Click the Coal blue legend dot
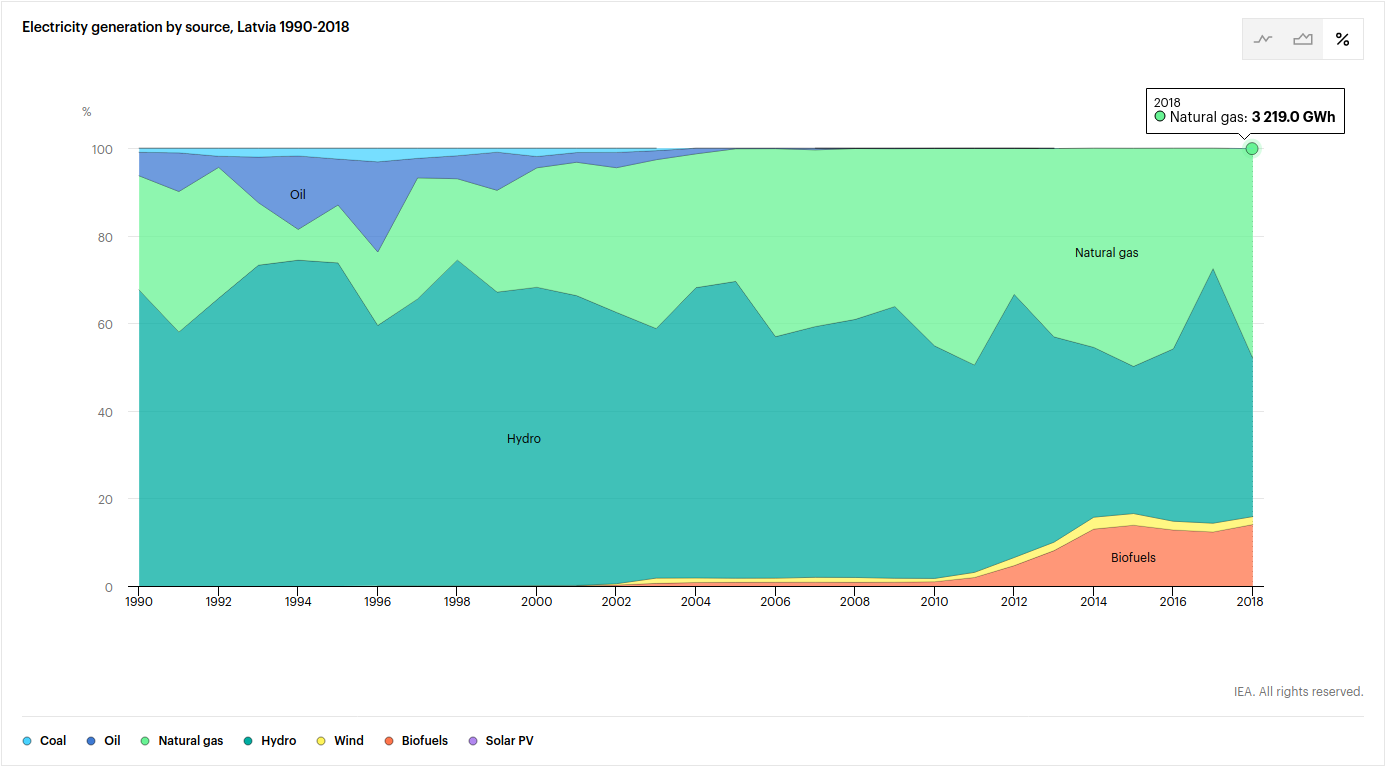The height and width of the screenshot is (768, 1388). point(27,741)
